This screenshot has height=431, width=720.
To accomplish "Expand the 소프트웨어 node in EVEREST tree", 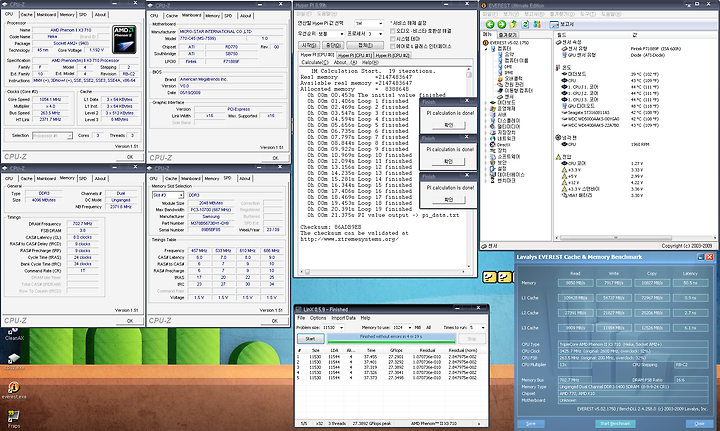I will [486, 157].
